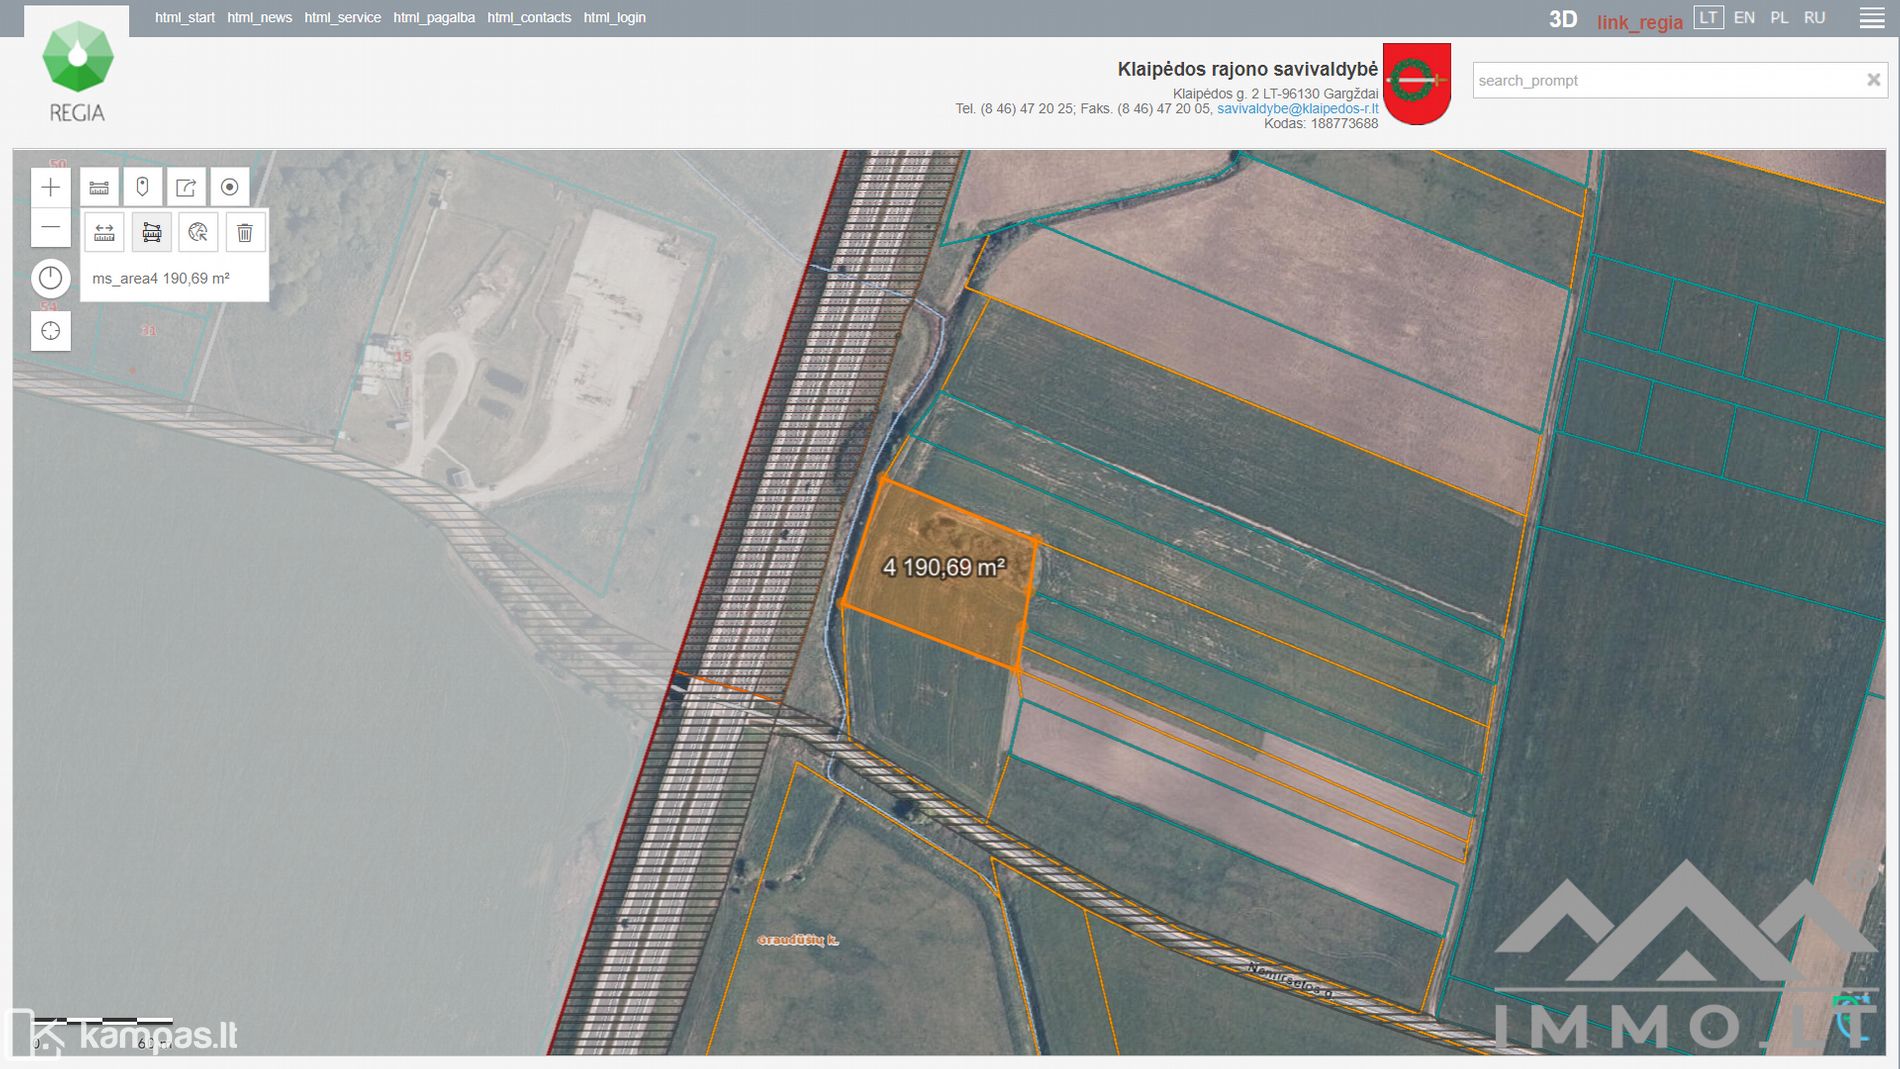Viewport: 1900px width, 1069px height.
Task: Click the savivaldybe email link
Action: click(1297, 109)
